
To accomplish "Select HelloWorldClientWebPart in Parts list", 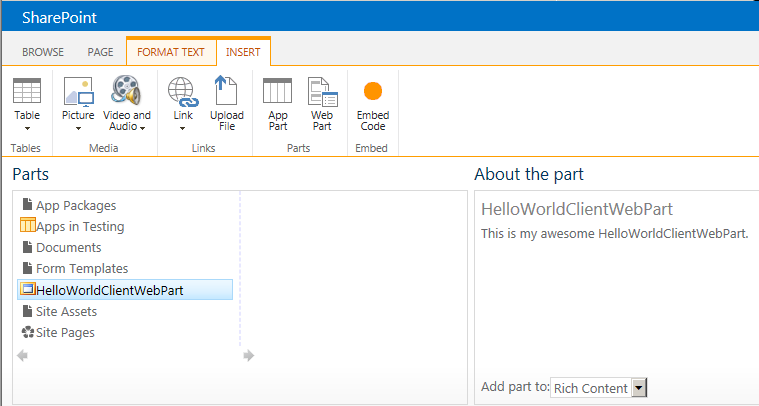I will (125, 290).
